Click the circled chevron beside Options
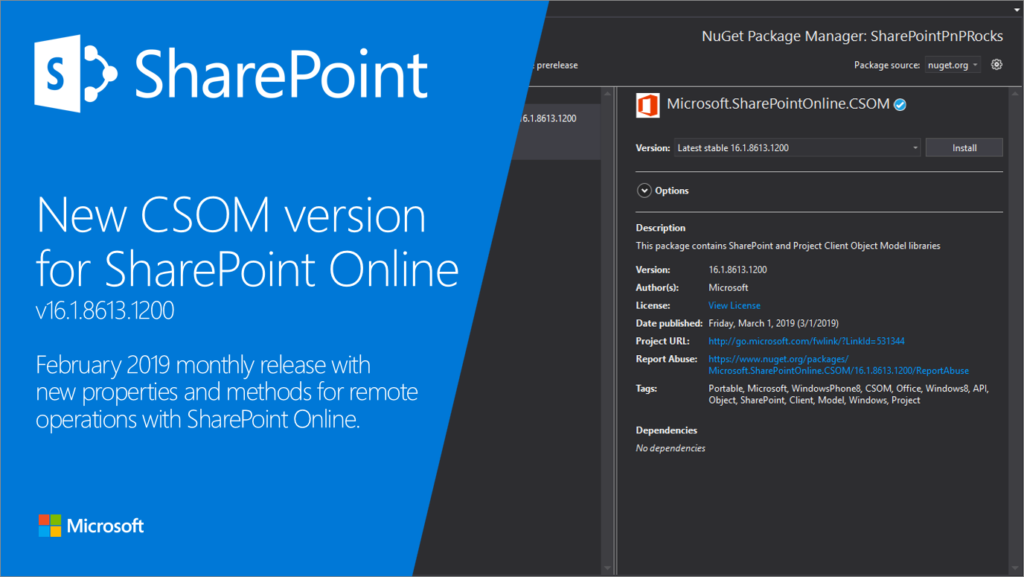 tap(644, 190)
